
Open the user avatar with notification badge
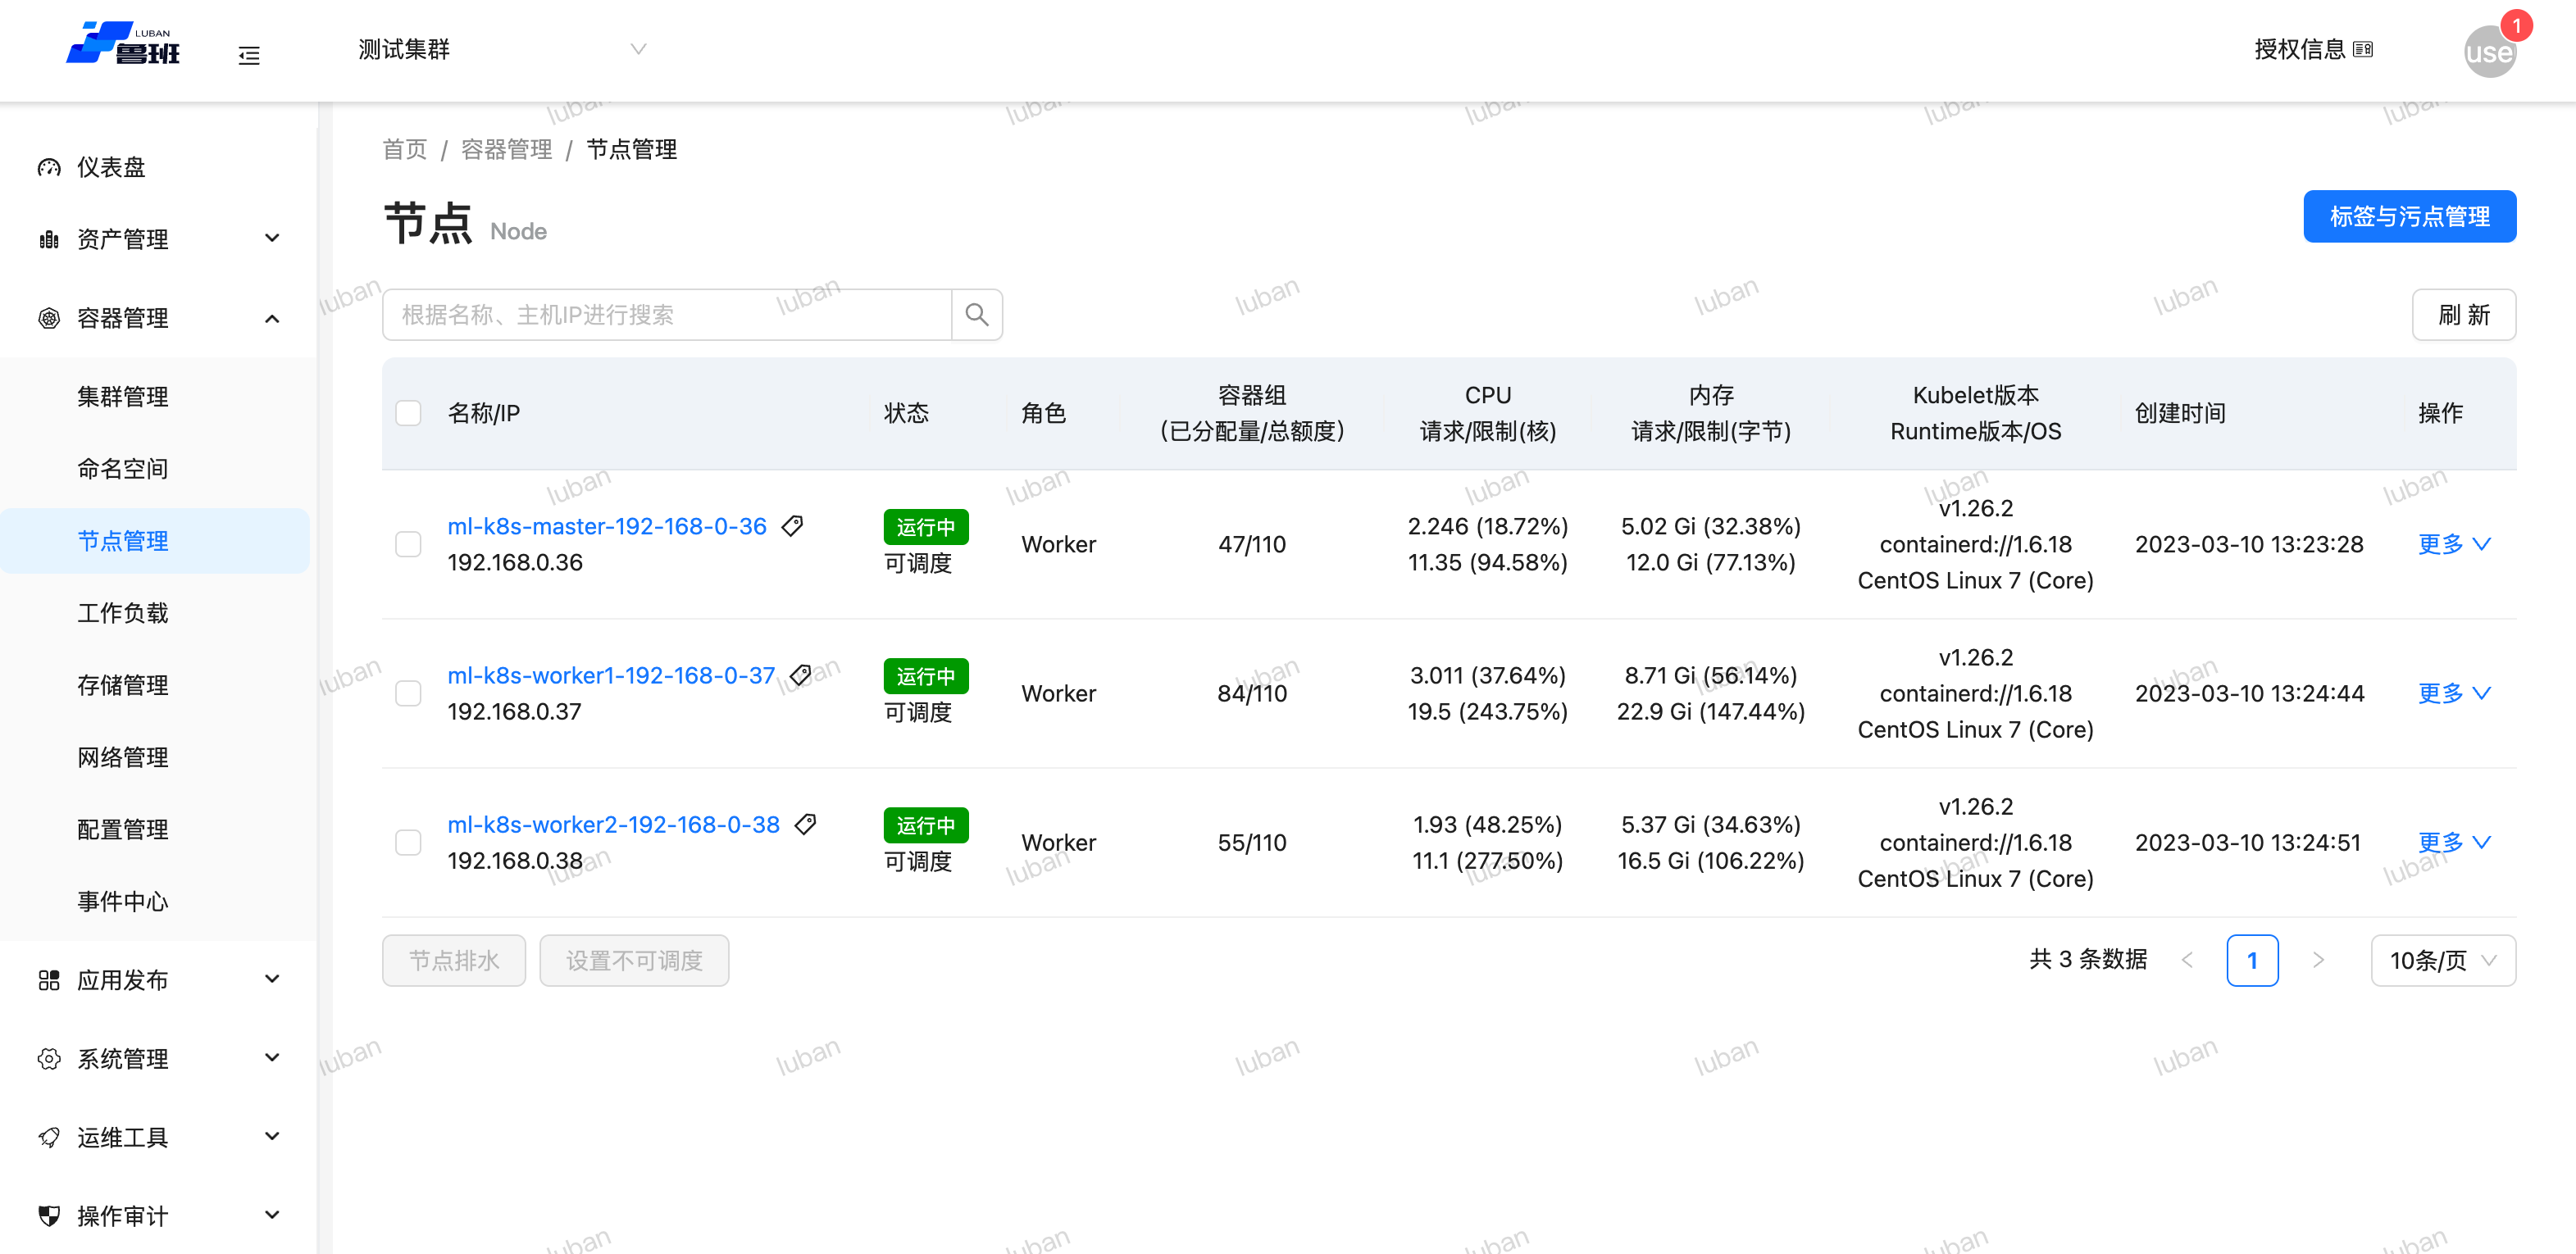tap(2488, 51)
